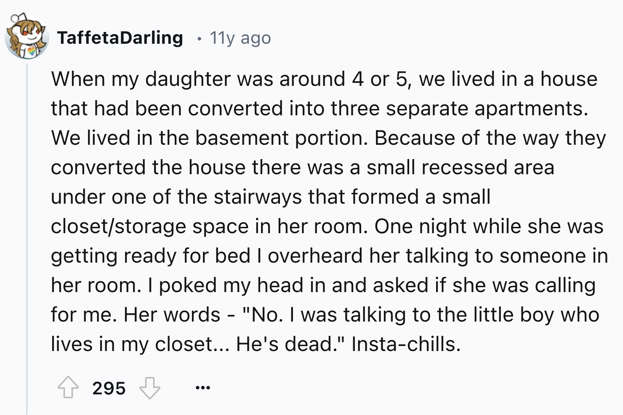
Task: Click the words "getting ready for bed"
Action: (151, 256)
